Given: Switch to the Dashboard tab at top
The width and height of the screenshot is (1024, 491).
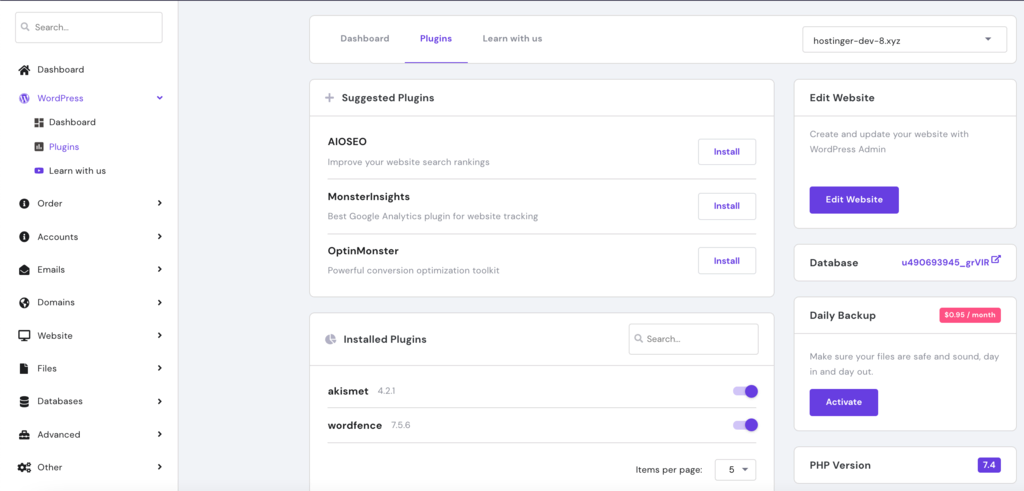Looking at the screenshot, I should point(364,39).
